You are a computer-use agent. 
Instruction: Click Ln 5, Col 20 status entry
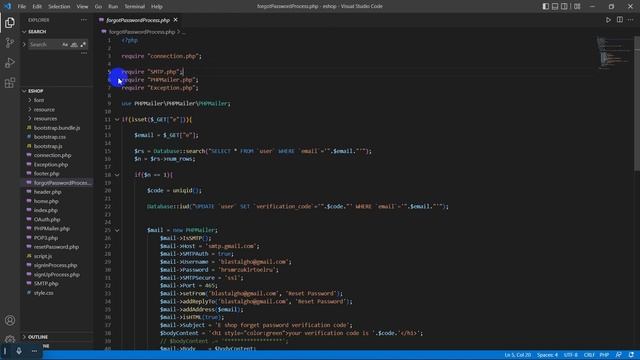(518, 355)
